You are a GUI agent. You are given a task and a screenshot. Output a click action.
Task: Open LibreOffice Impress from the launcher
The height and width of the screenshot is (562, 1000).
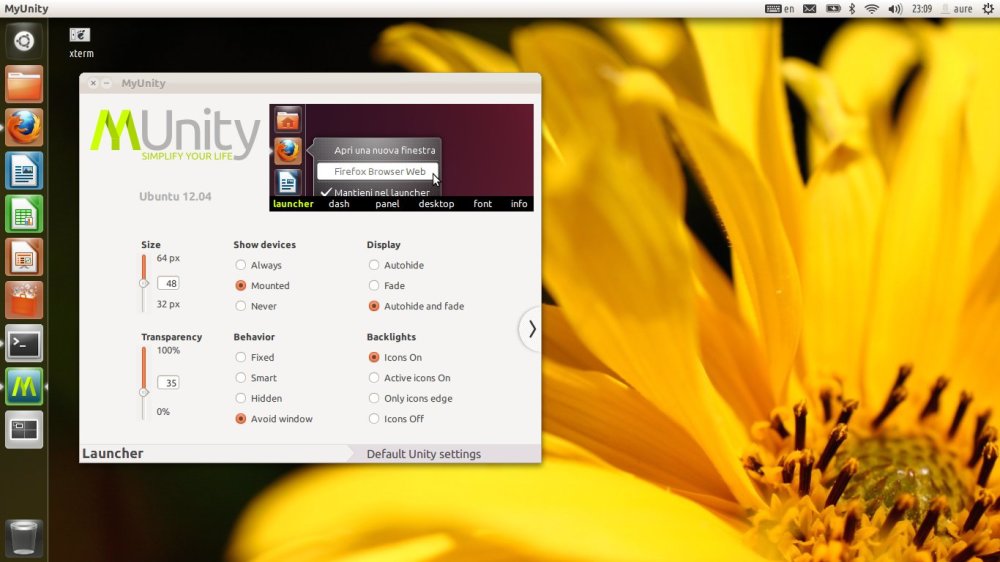pyautogui.click(x=24, y=257)
